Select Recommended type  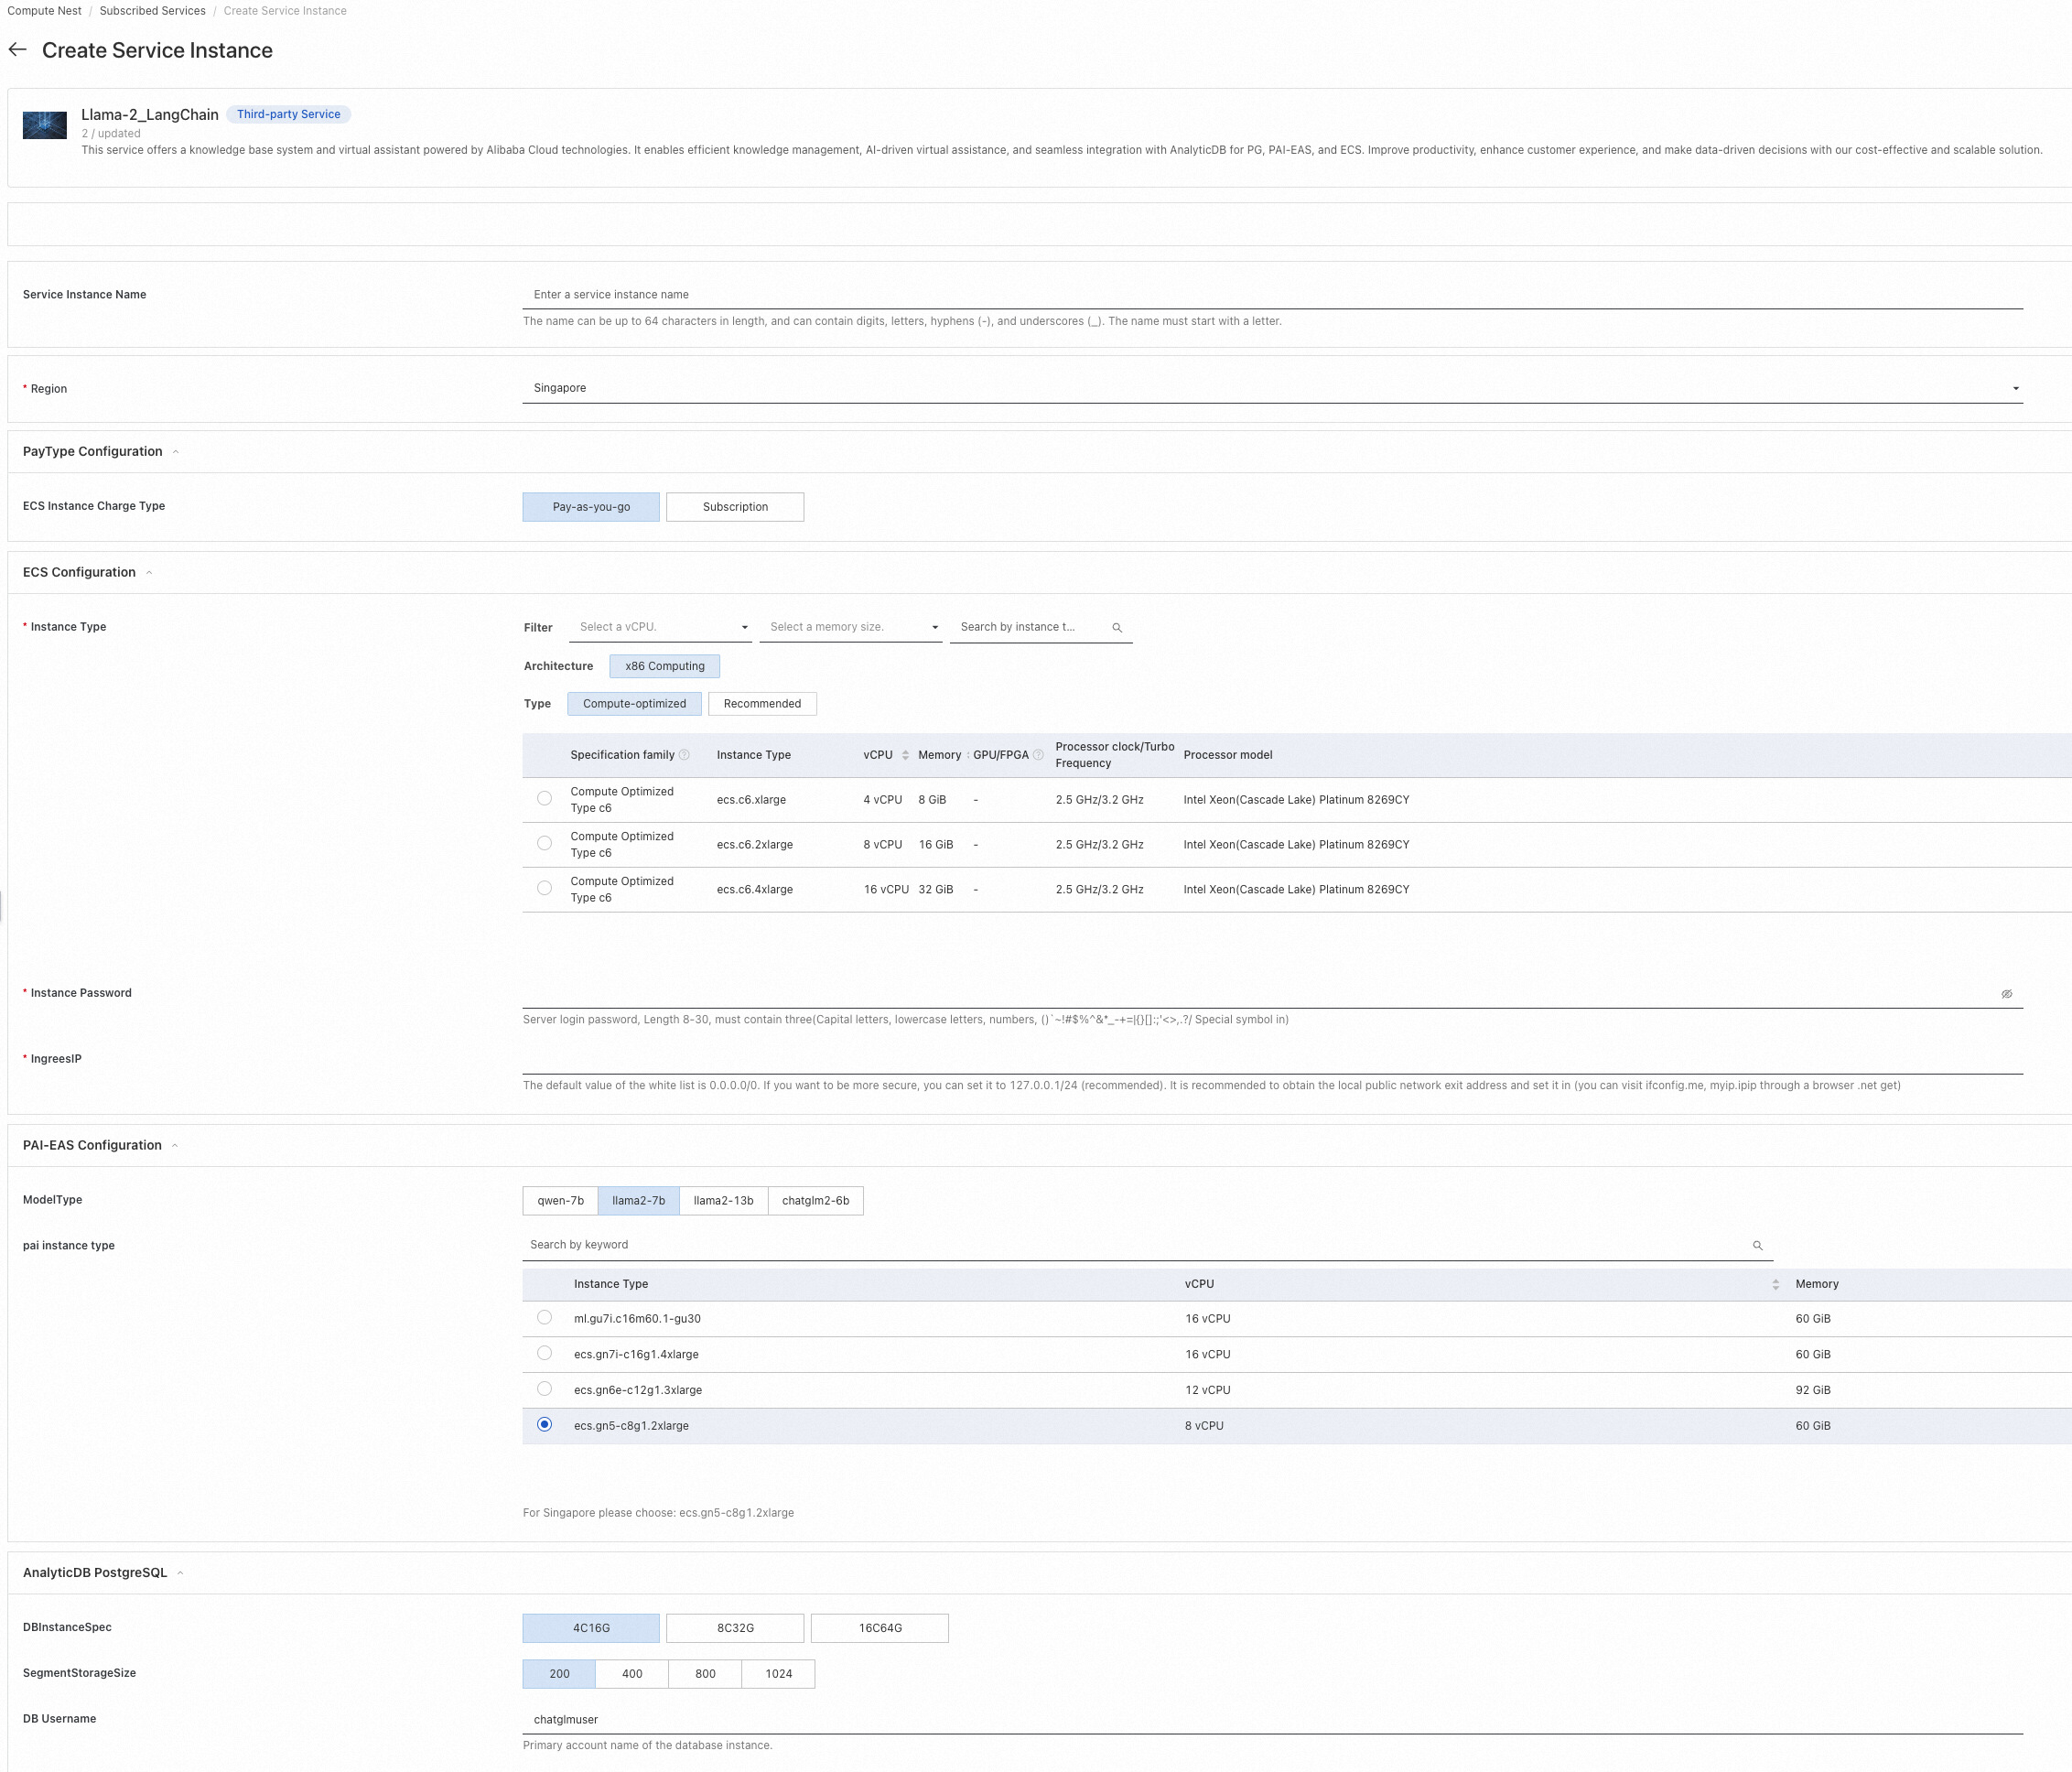point(762,704)
